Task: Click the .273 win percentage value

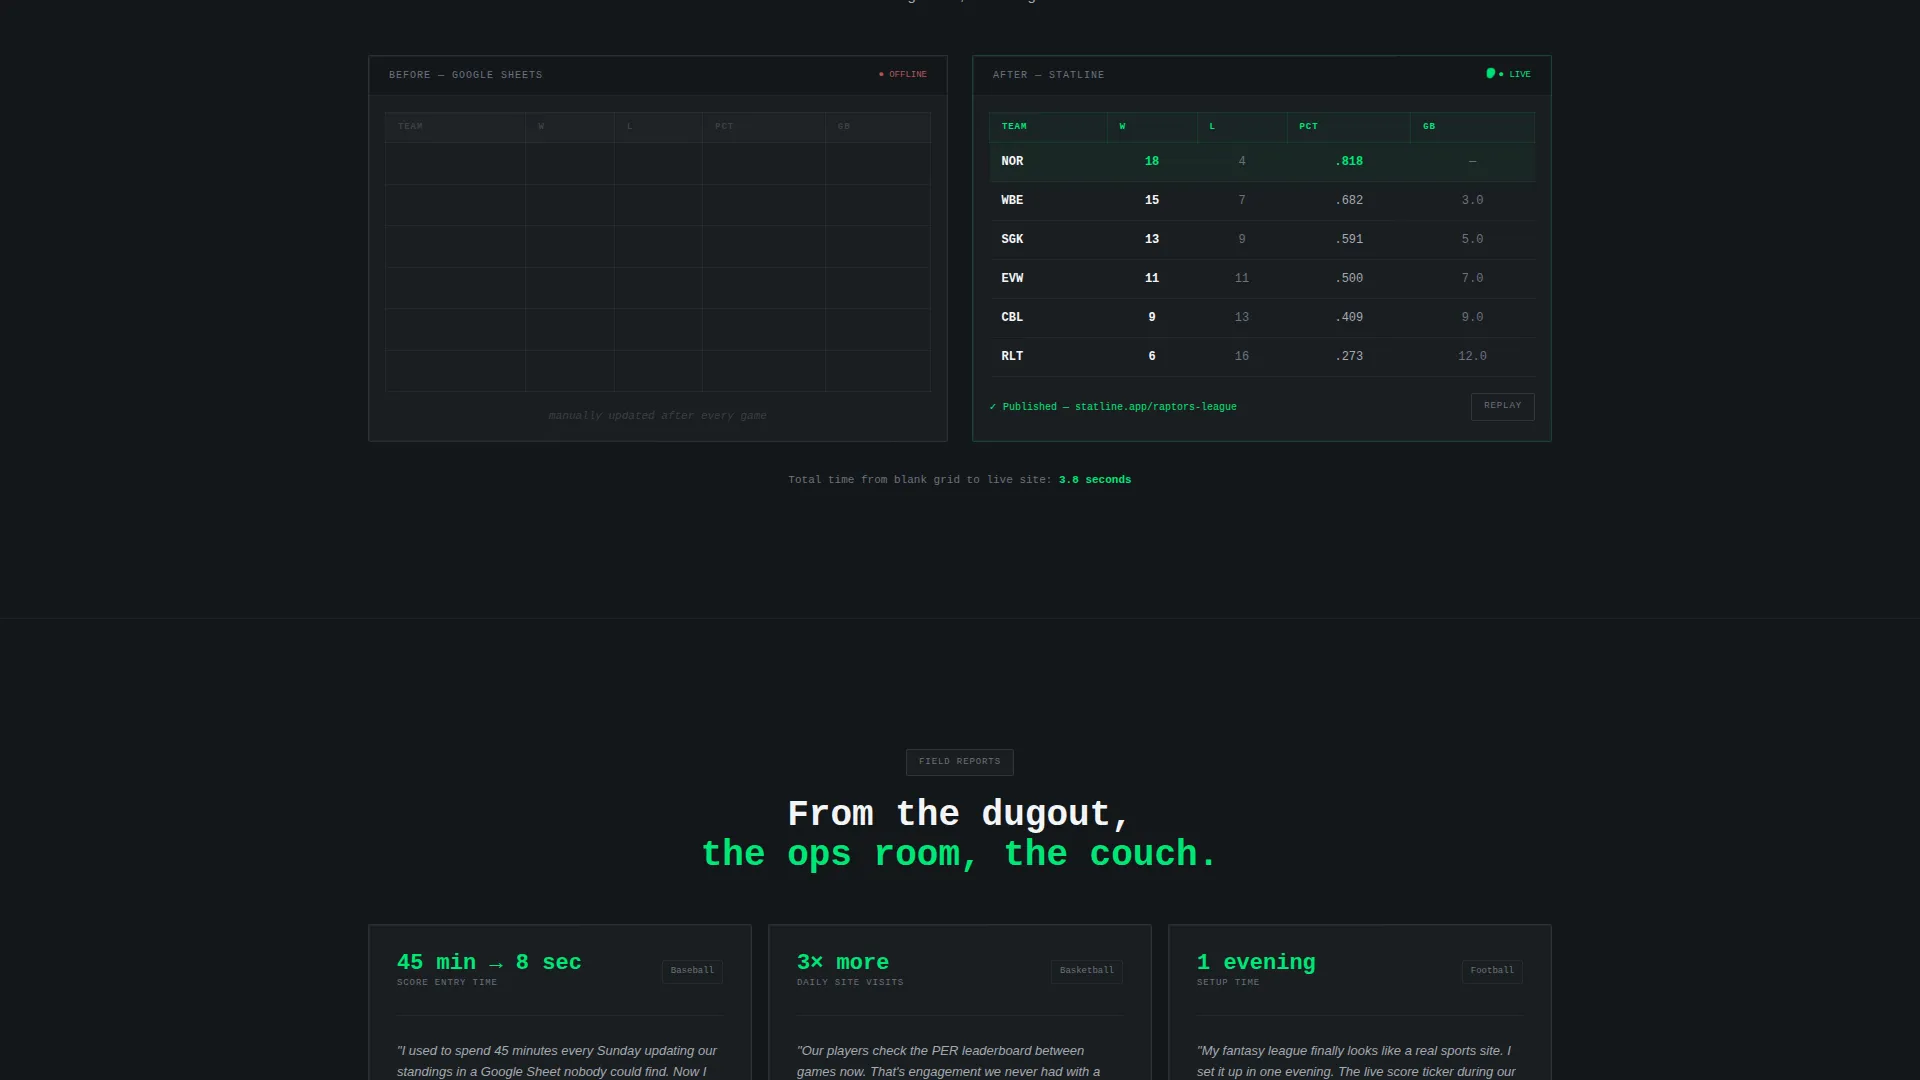Action: (x=1349, y=356)
